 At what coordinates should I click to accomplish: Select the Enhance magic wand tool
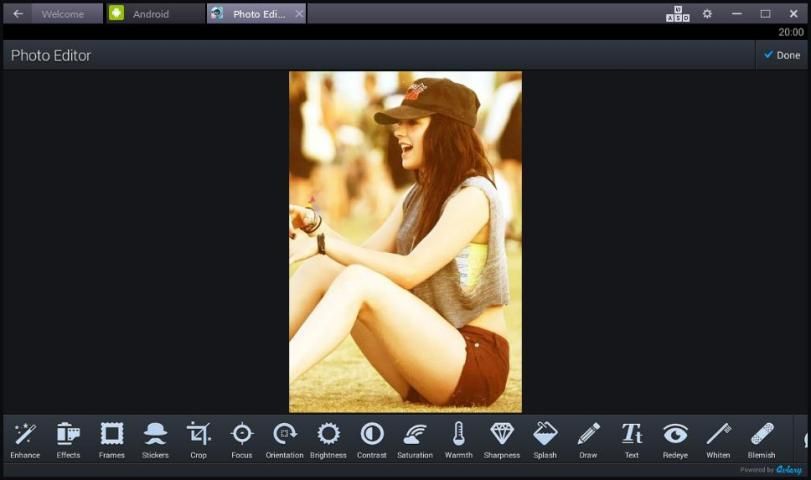(x=25, y=439)
